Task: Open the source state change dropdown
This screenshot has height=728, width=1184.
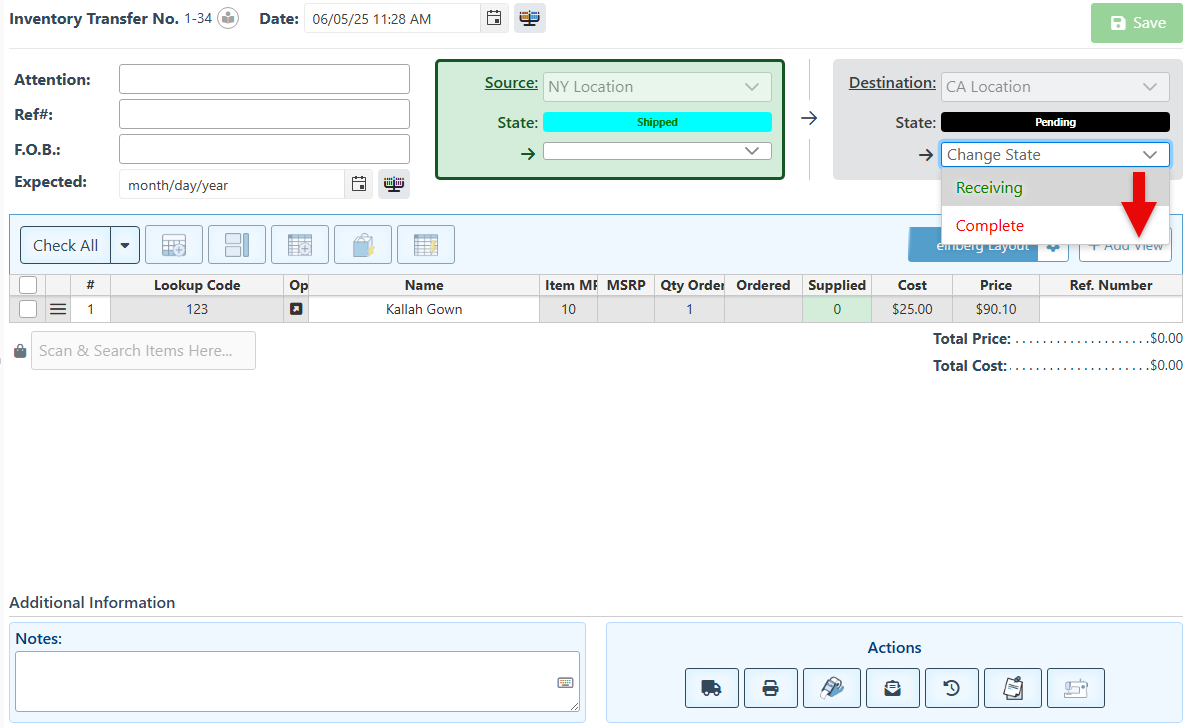Action: 657,151
